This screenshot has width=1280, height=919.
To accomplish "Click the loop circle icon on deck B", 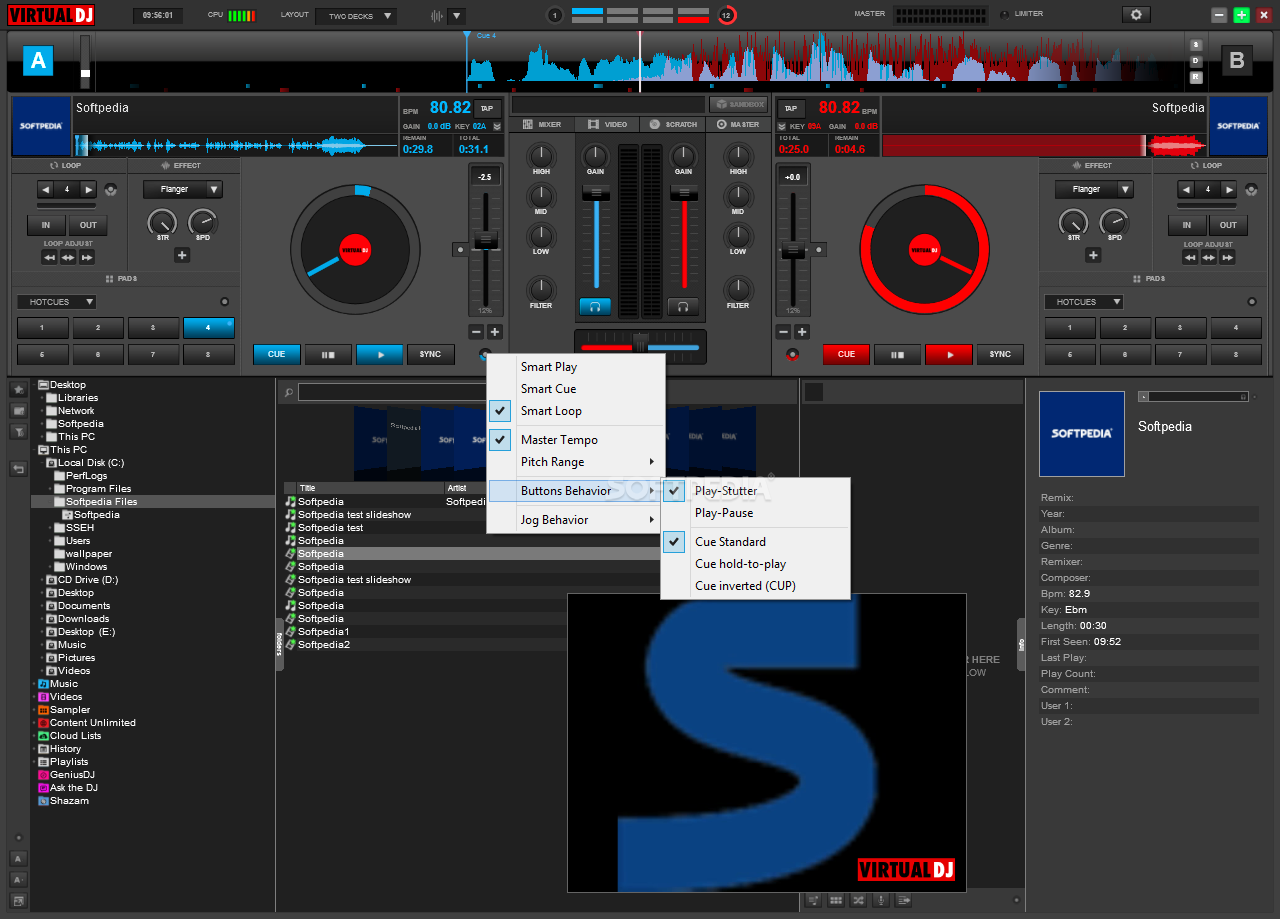I will click(x=1250, y=189).
